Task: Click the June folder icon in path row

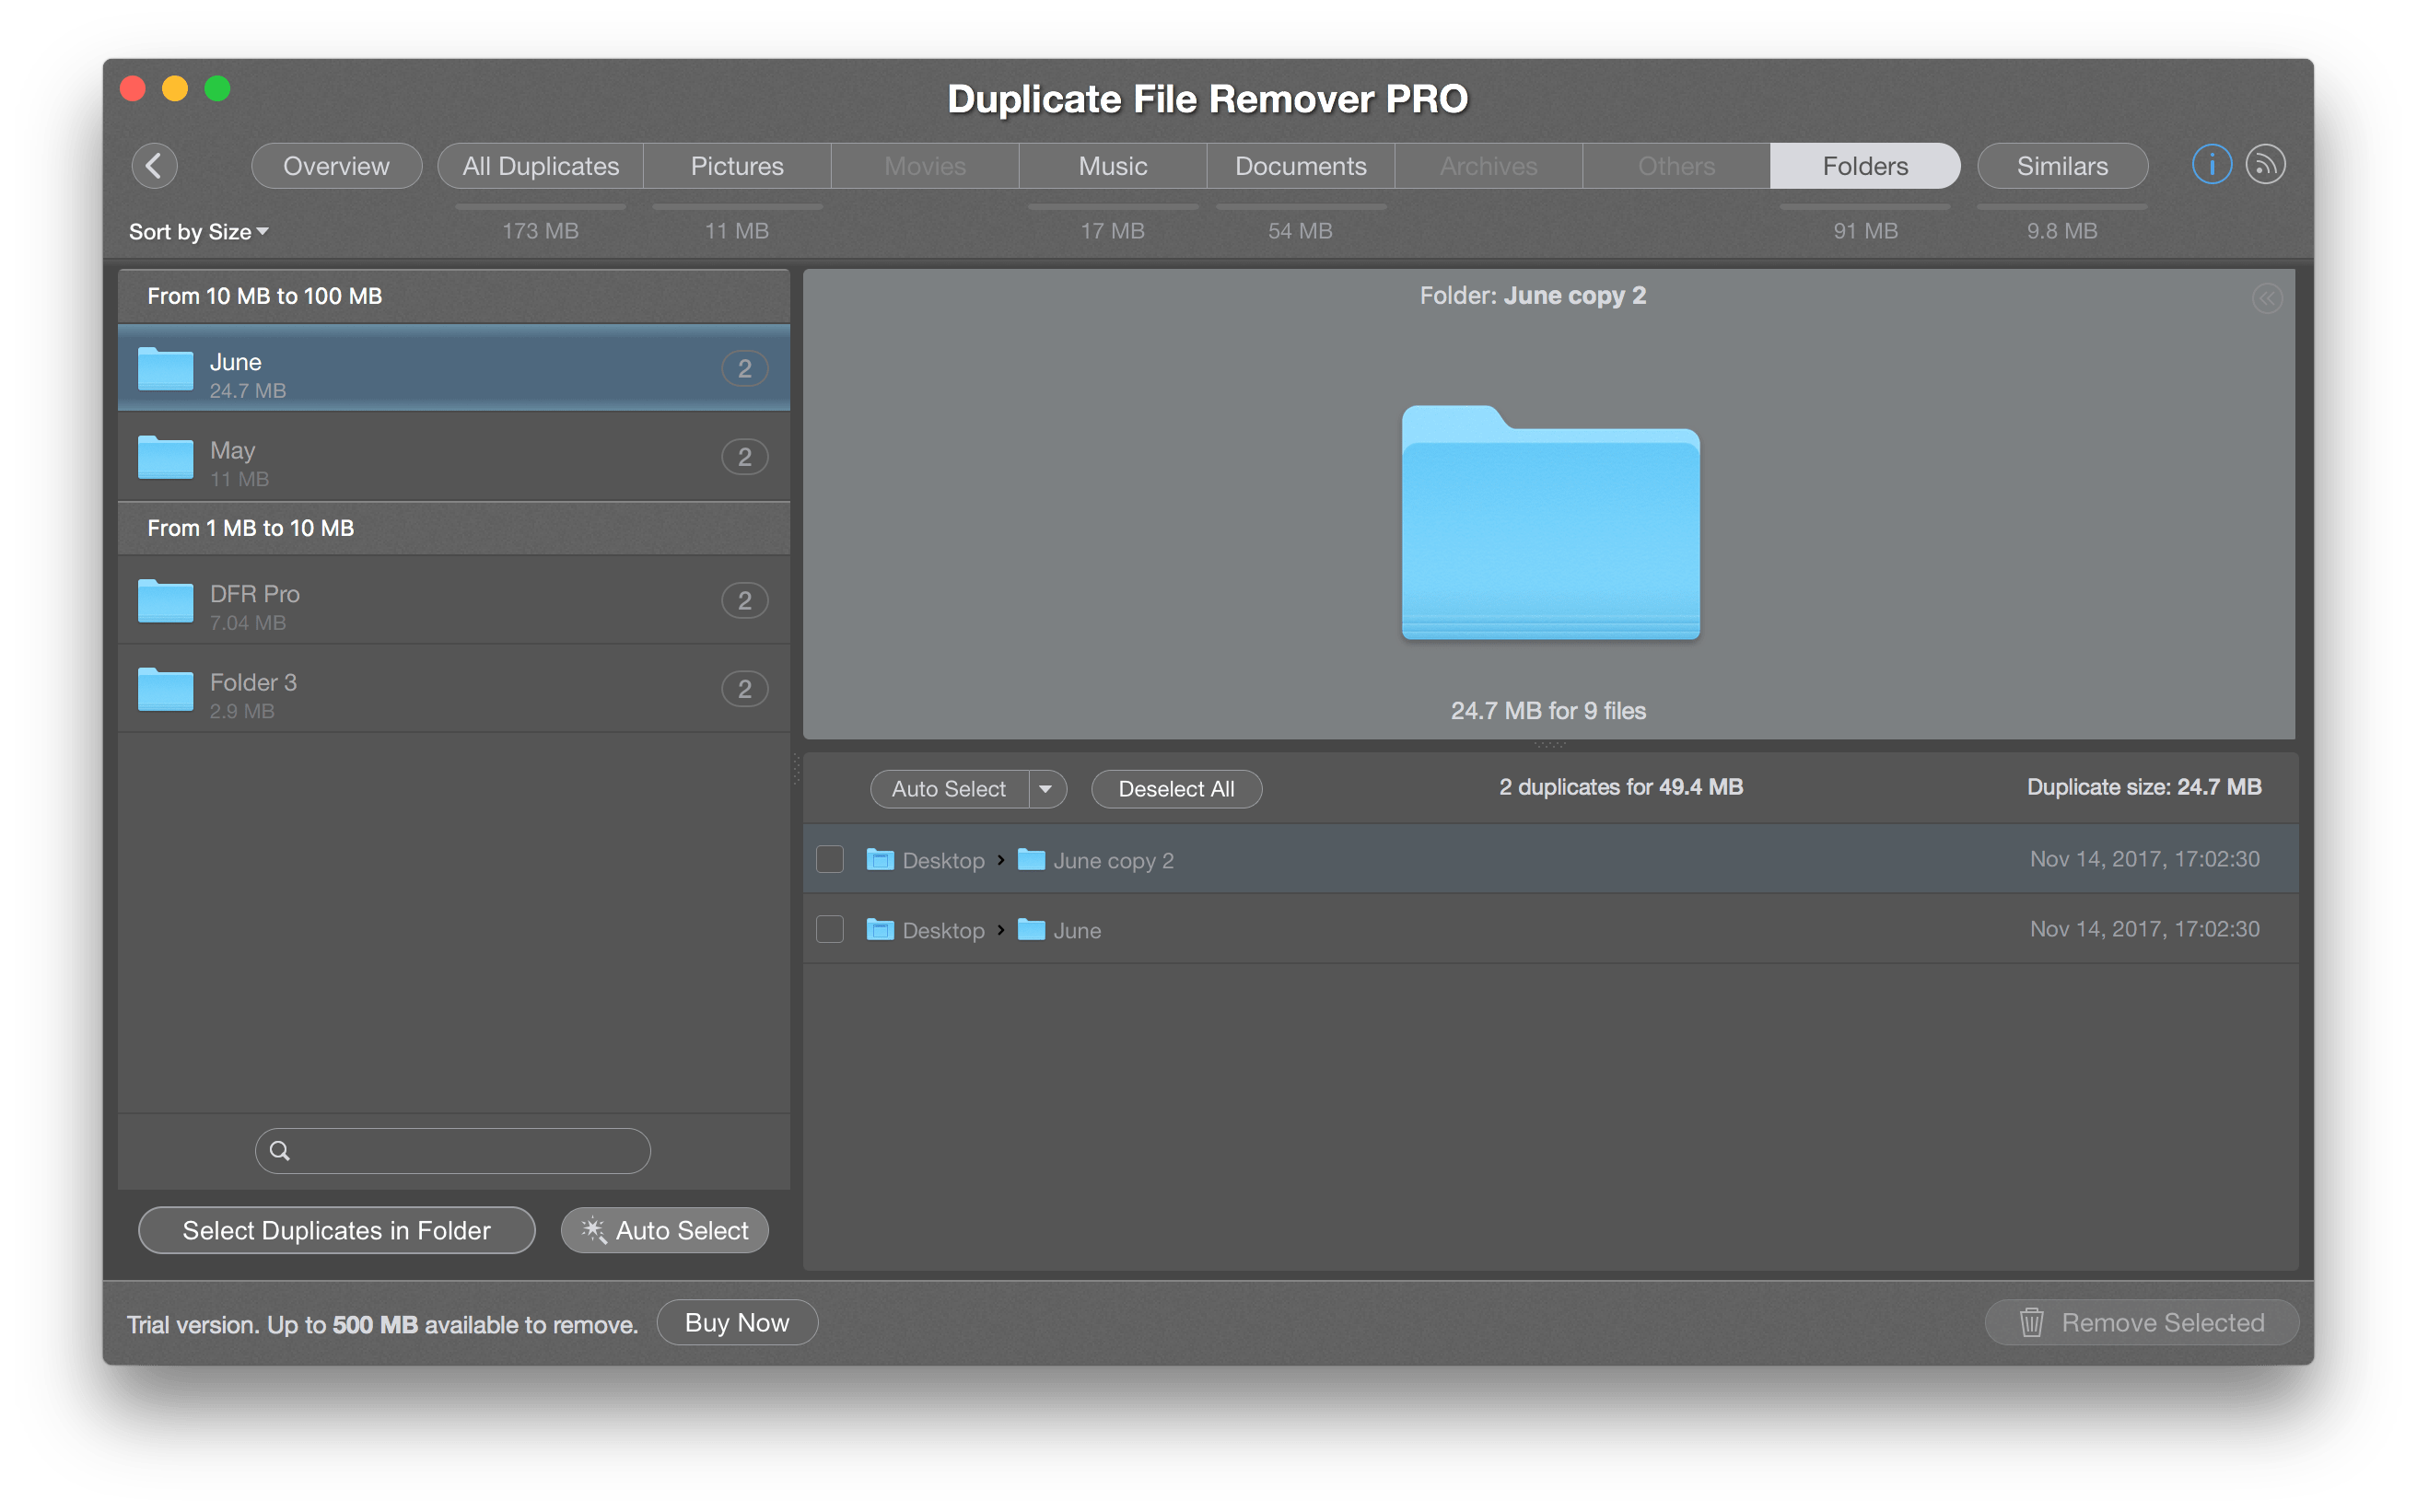Action: (x=1031, y=929)
